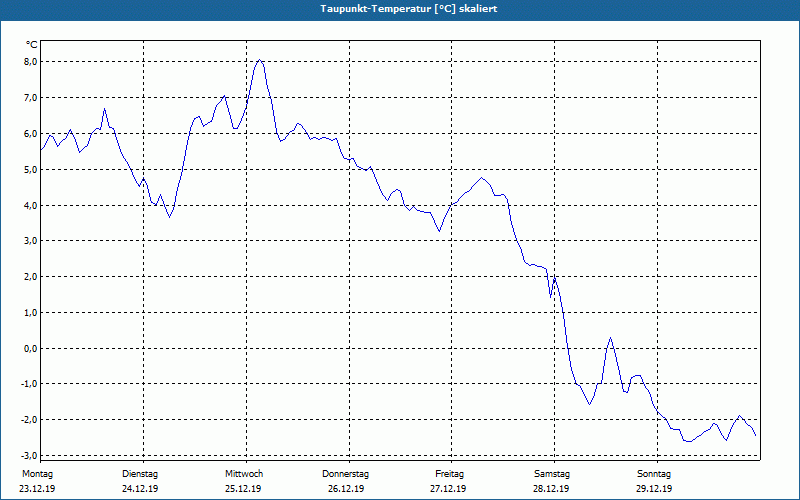The image size is (800, 500).
Task: Click the Donnerstag day label
Action: pos(345,474)
